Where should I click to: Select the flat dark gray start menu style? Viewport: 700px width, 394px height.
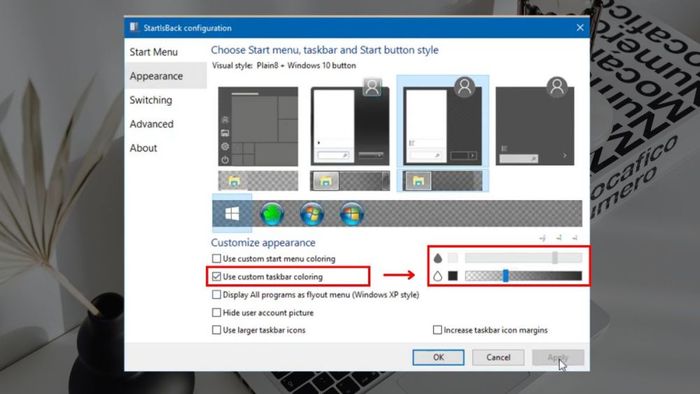point(535,122)
